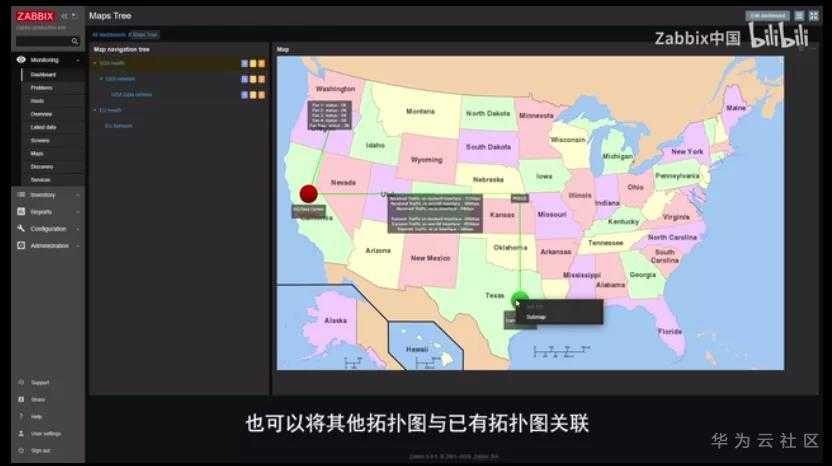Click the Reports chart icon
832x466 pixels.
click(21, 211)
